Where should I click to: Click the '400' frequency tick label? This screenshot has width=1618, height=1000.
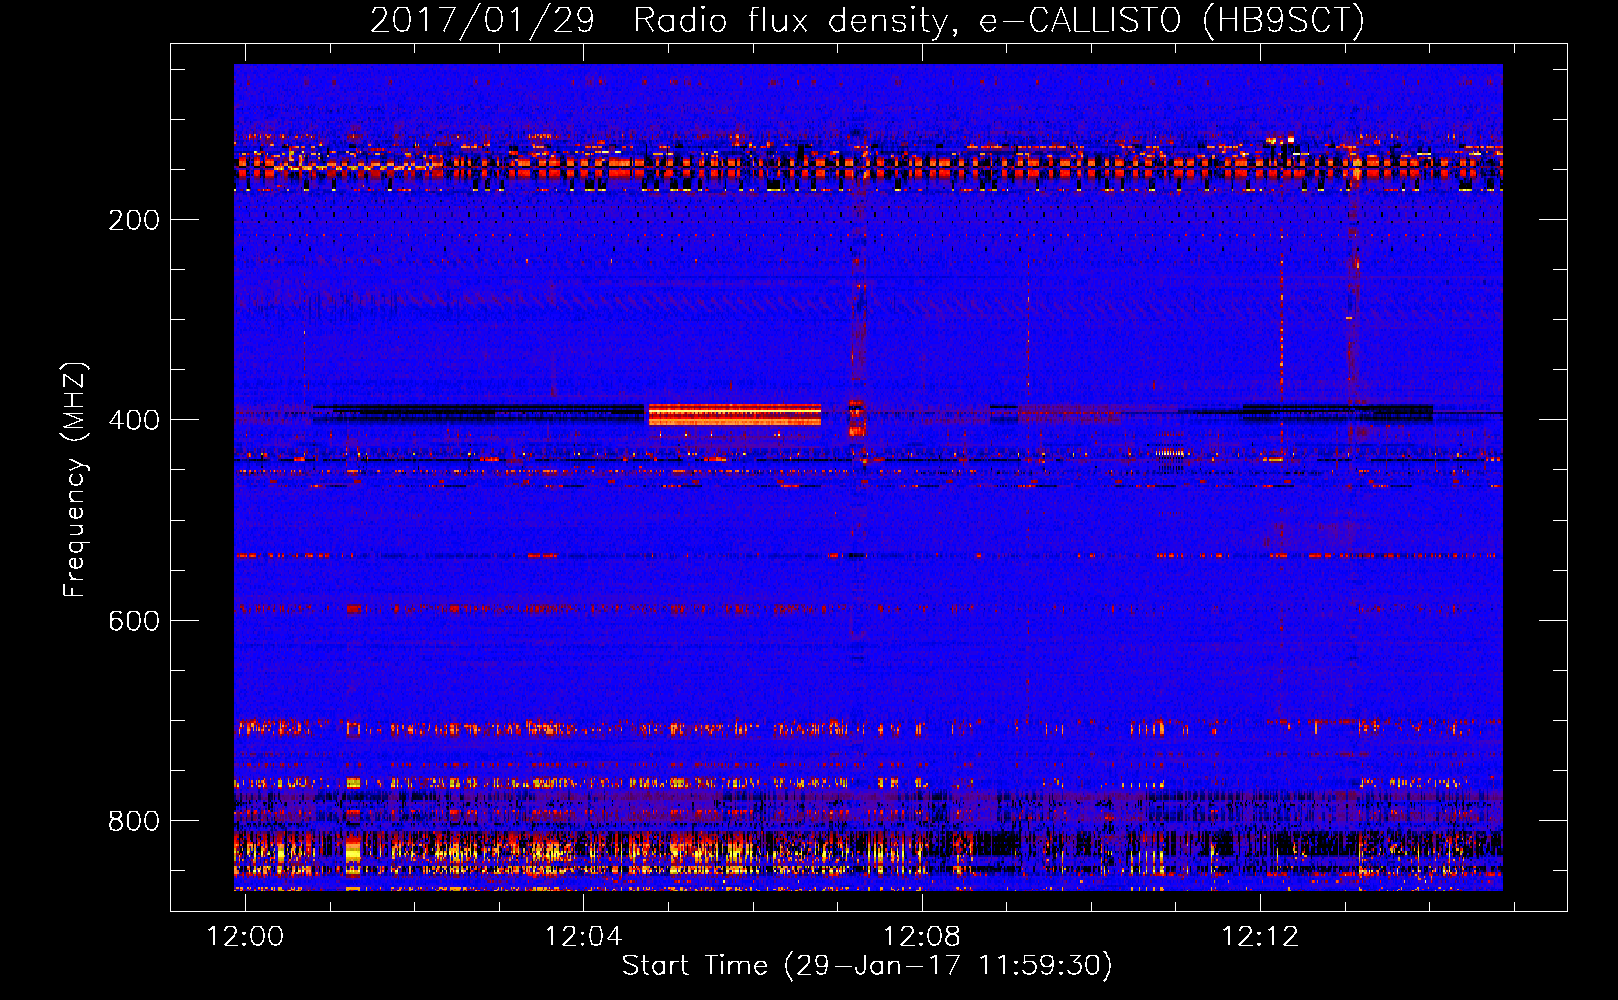tap(134, 421)
